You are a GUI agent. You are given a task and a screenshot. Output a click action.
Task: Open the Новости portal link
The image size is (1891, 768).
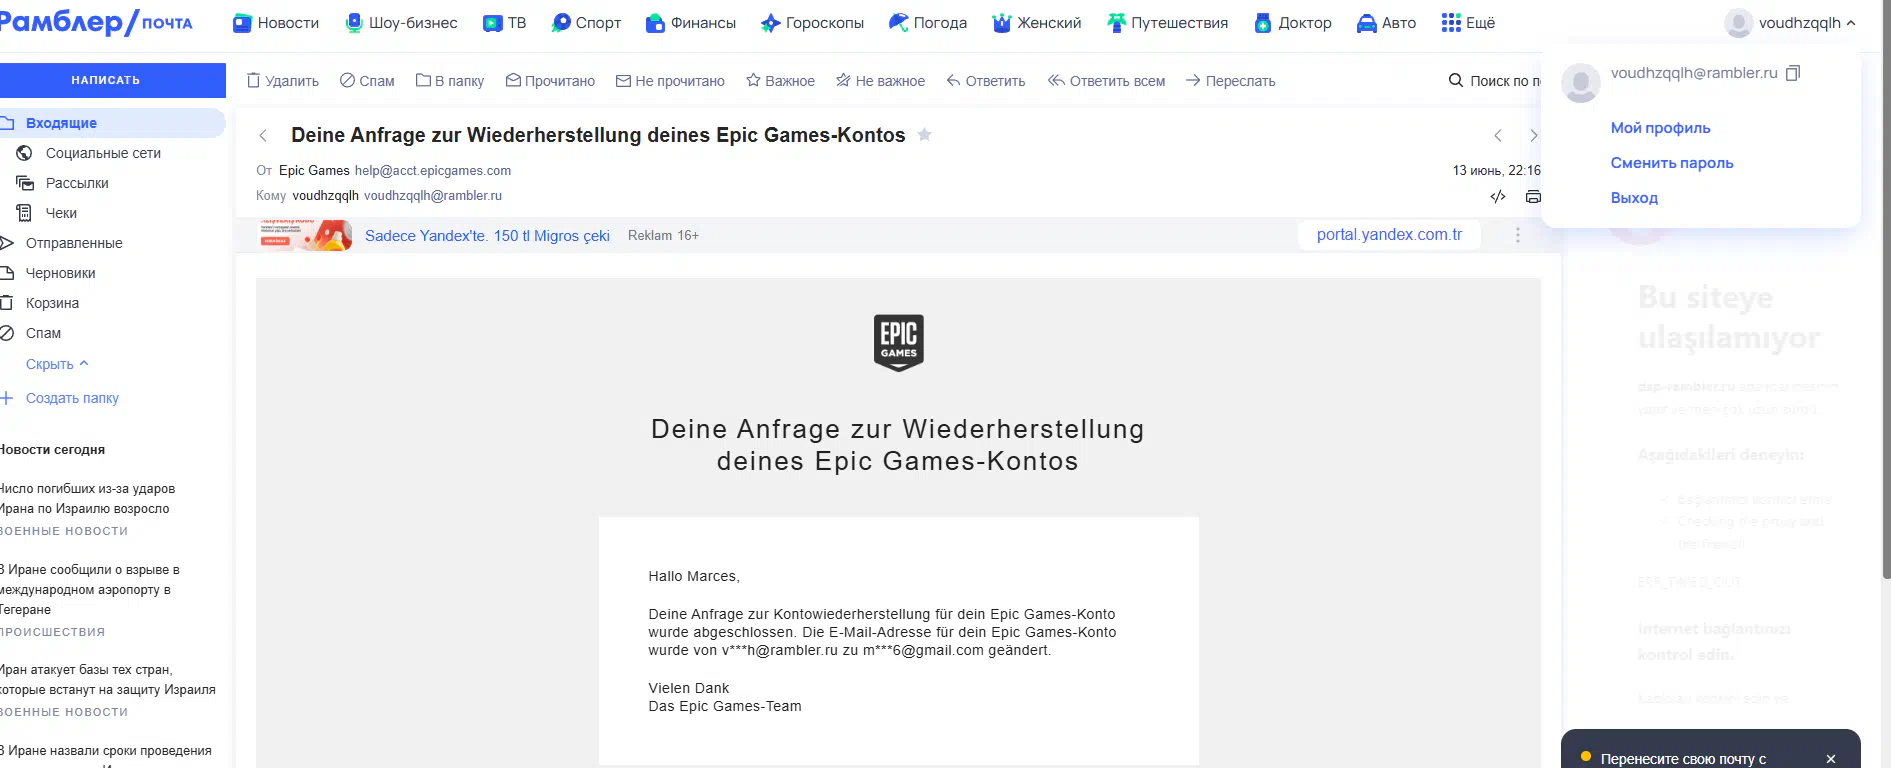click(x=276, y=22)
